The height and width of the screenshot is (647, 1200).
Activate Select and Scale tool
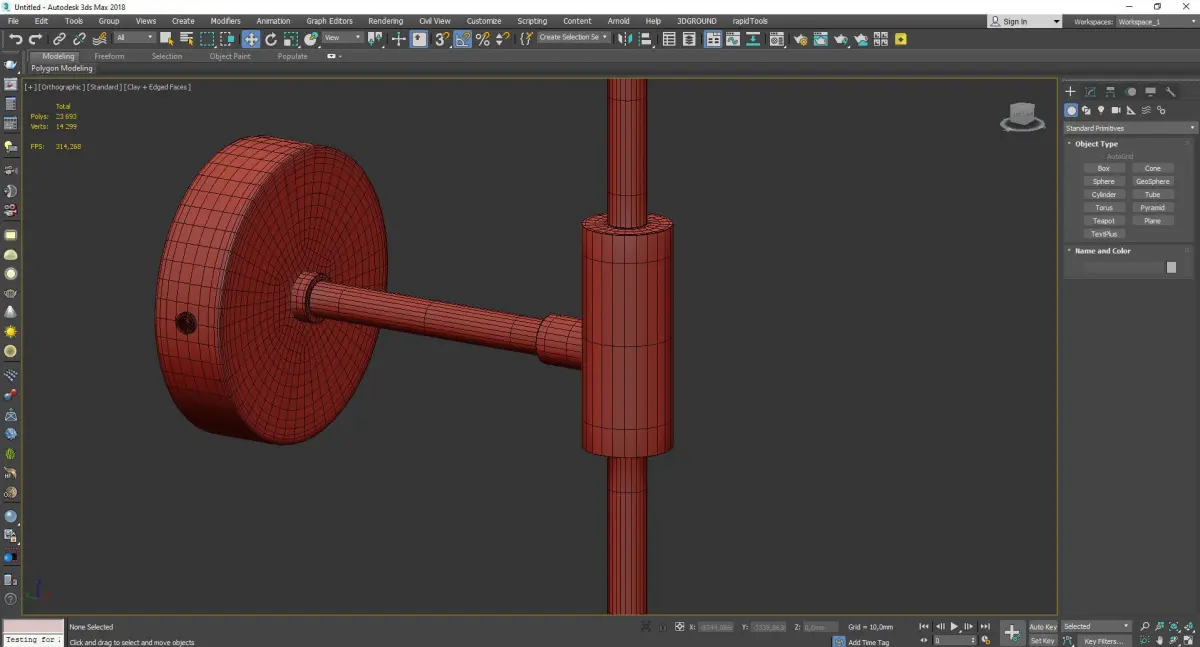pyautogui.click(x=290, y=39)
